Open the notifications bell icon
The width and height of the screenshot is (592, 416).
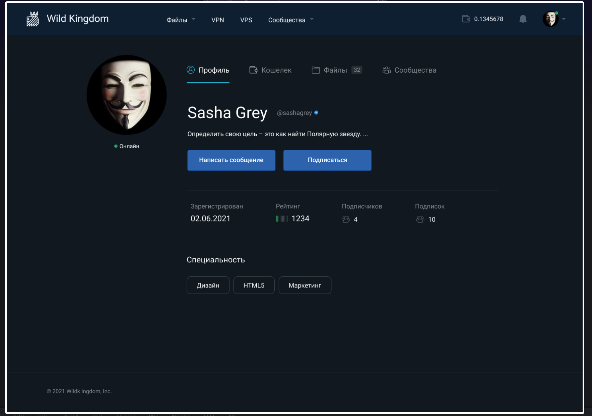click(x=523, y=19)
